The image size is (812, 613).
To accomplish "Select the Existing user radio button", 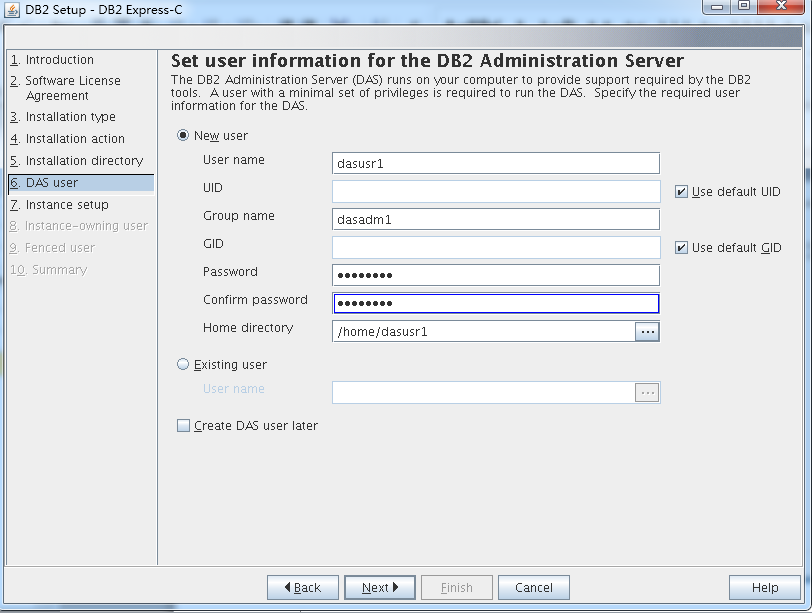I will point(183,364).
